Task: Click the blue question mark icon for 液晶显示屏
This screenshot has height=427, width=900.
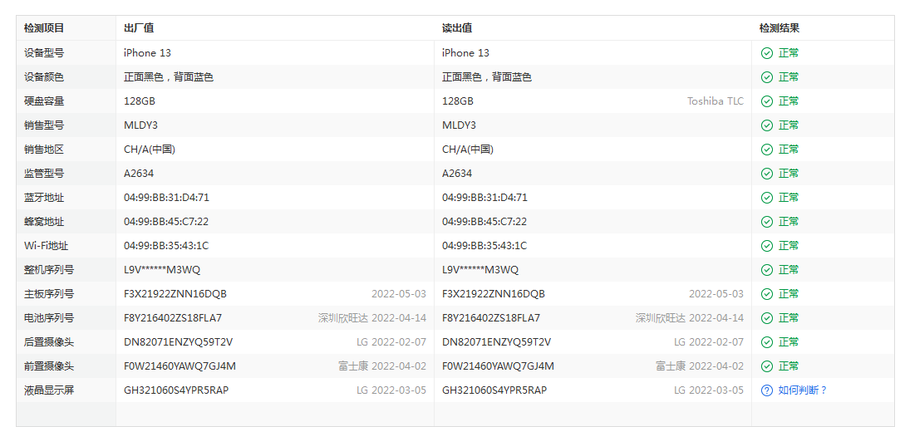Action: (767, 390)
